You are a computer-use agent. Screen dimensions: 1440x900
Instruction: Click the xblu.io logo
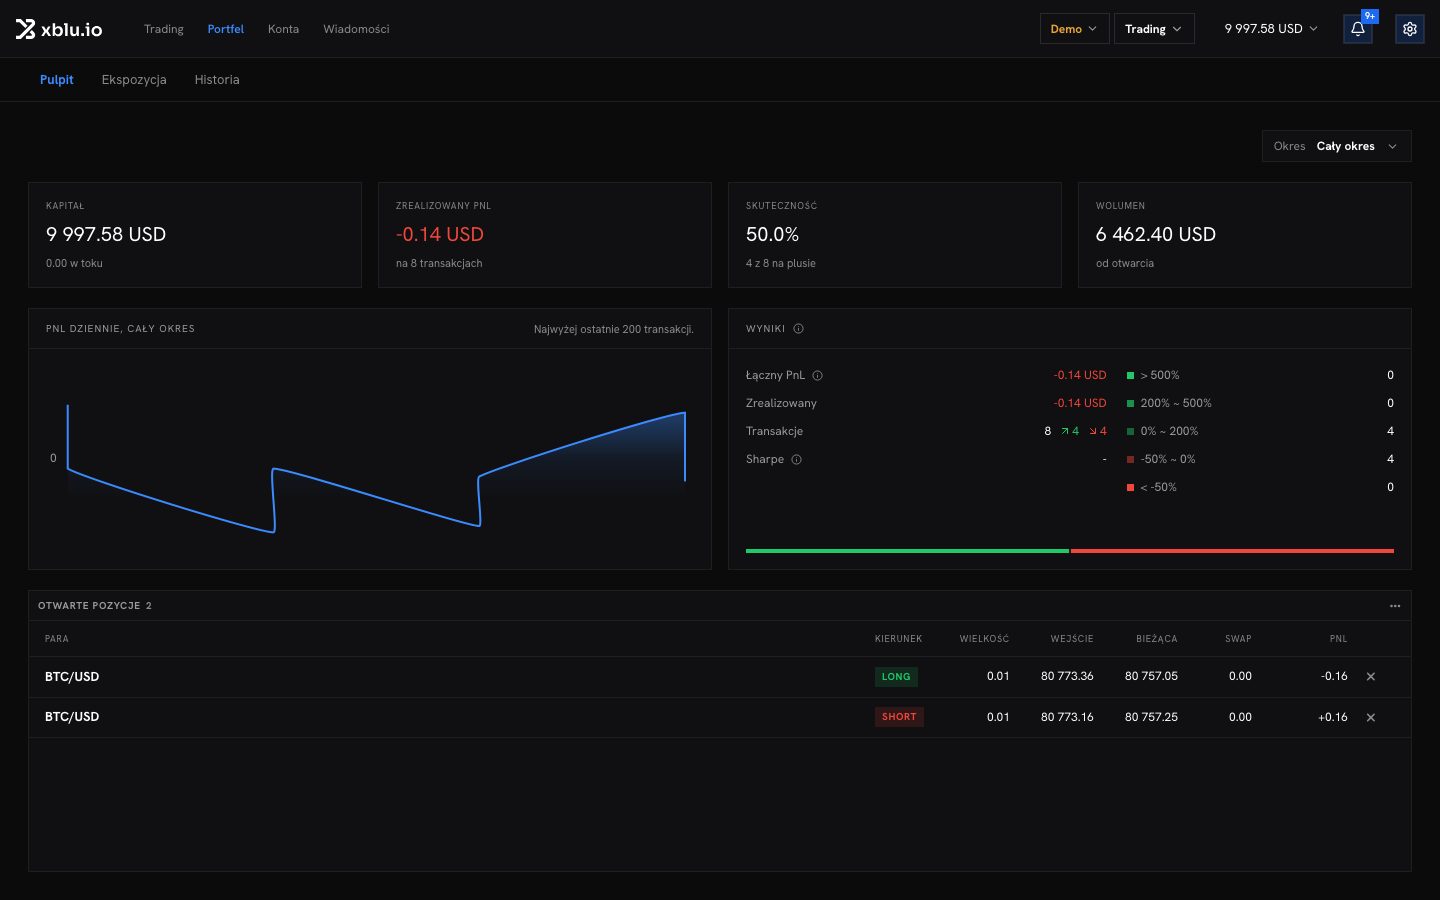coord(59,29)
